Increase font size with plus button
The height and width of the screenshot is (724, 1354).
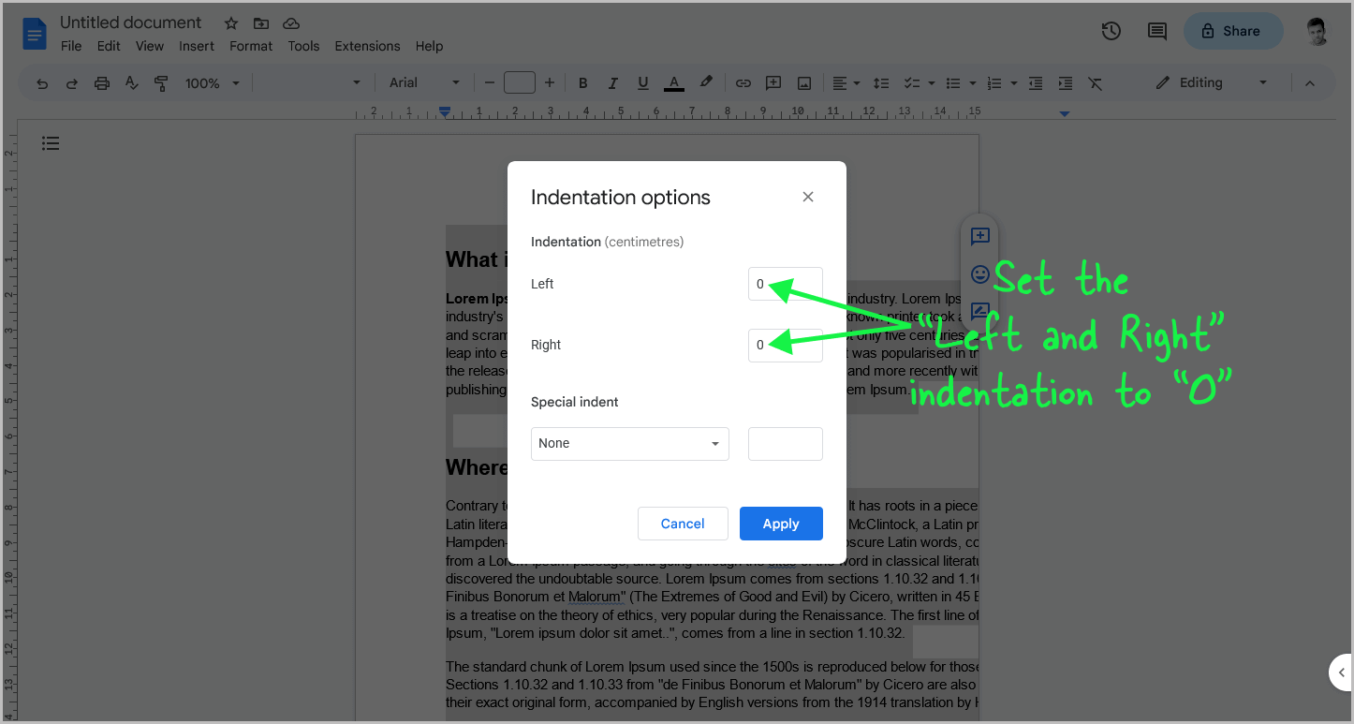click(549, 83)
